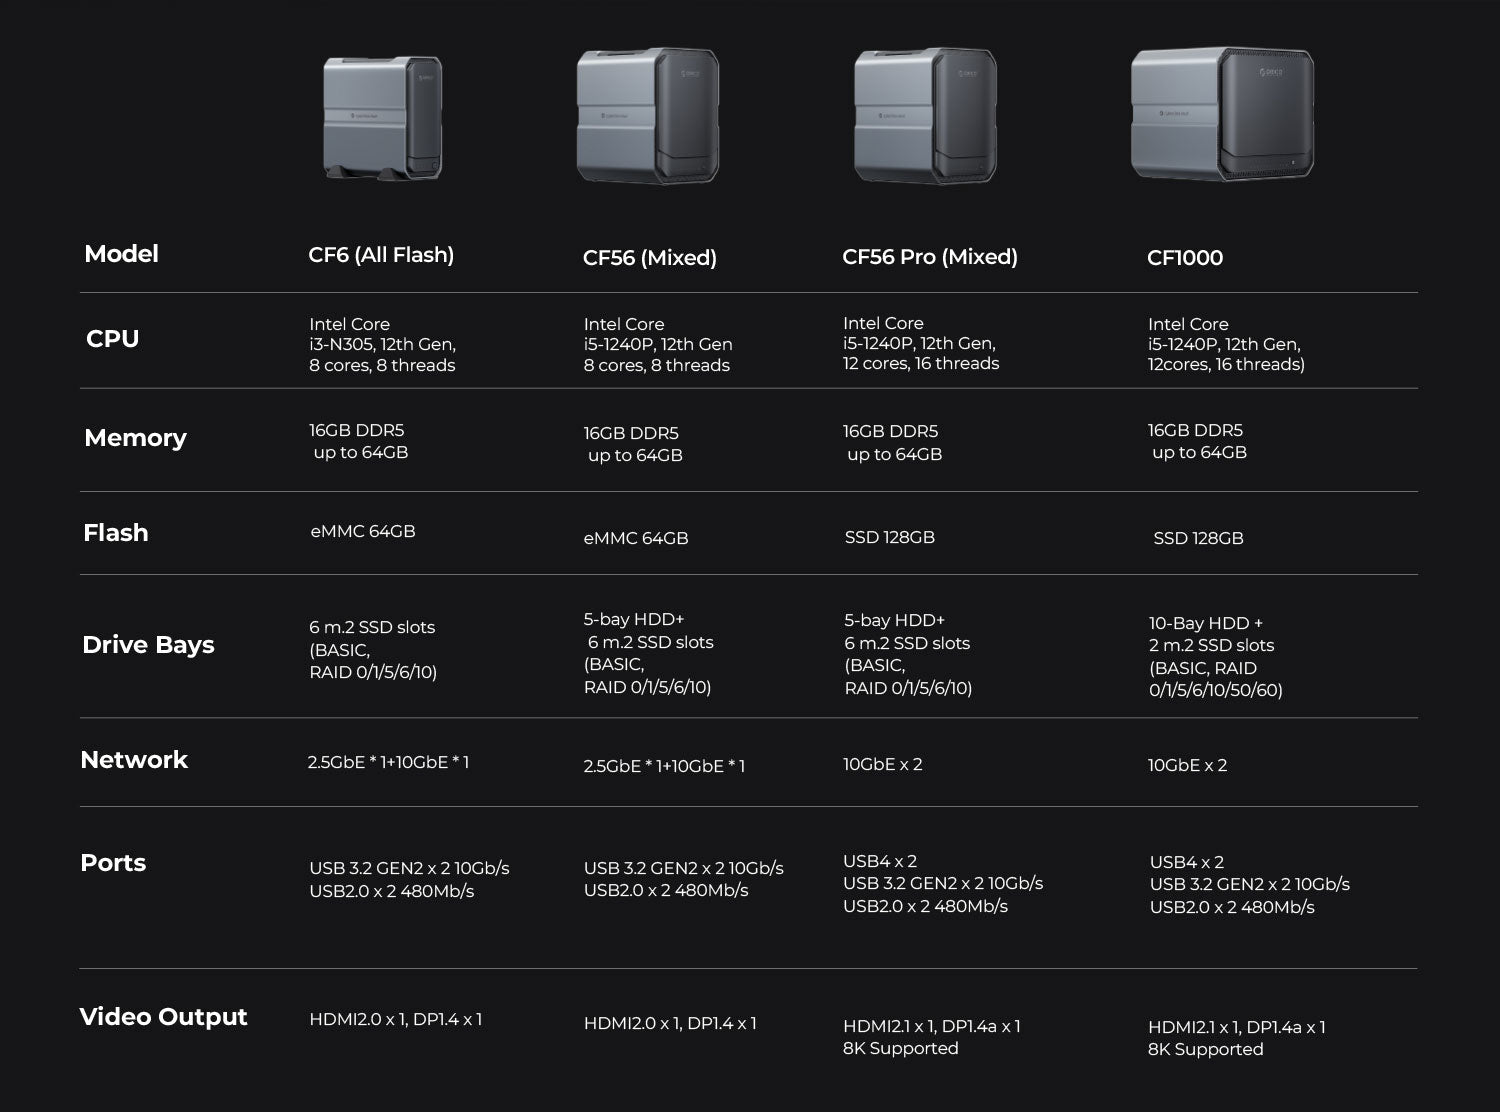Screen dimensions: 1500x1112
Task: Click the 'Video Output' row label
Action: 163,1017
